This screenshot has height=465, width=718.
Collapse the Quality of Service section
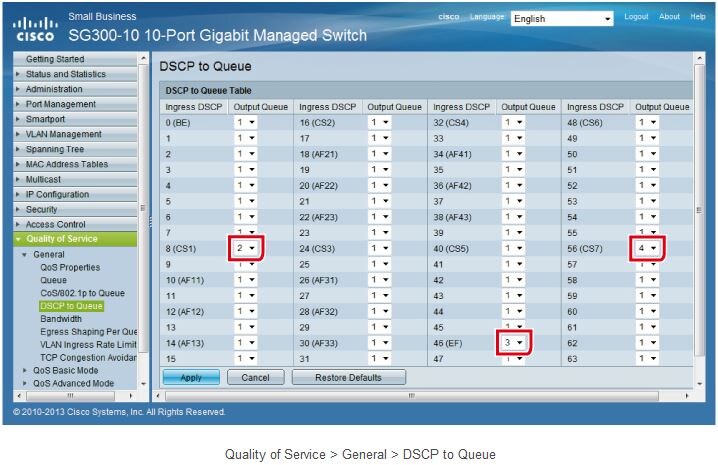coord(61,239)
